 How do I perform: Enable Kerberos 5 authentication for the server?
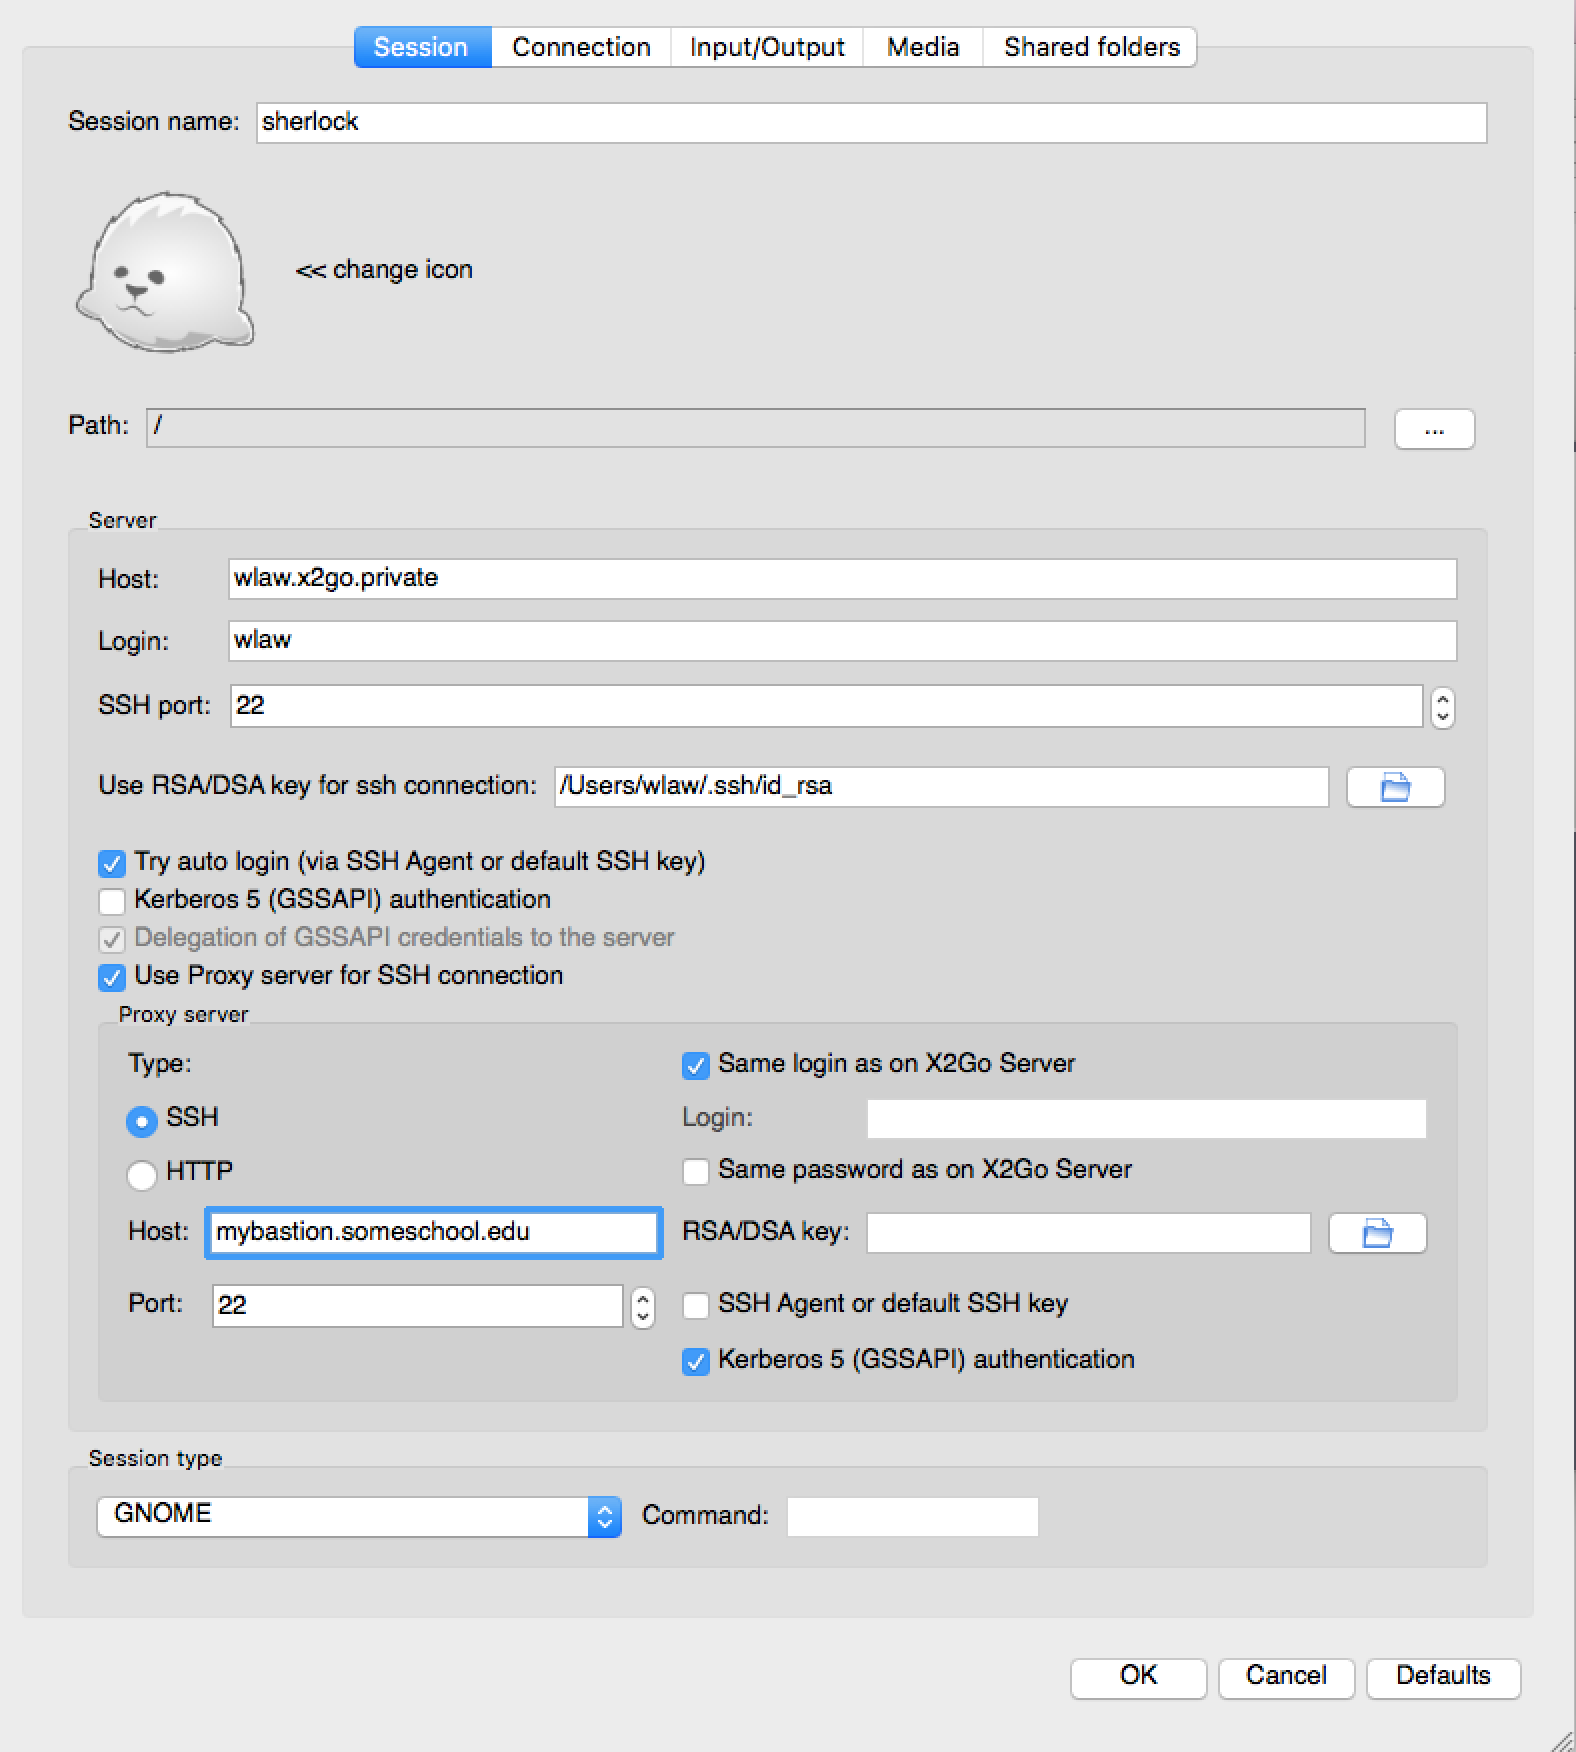(112, 900)
